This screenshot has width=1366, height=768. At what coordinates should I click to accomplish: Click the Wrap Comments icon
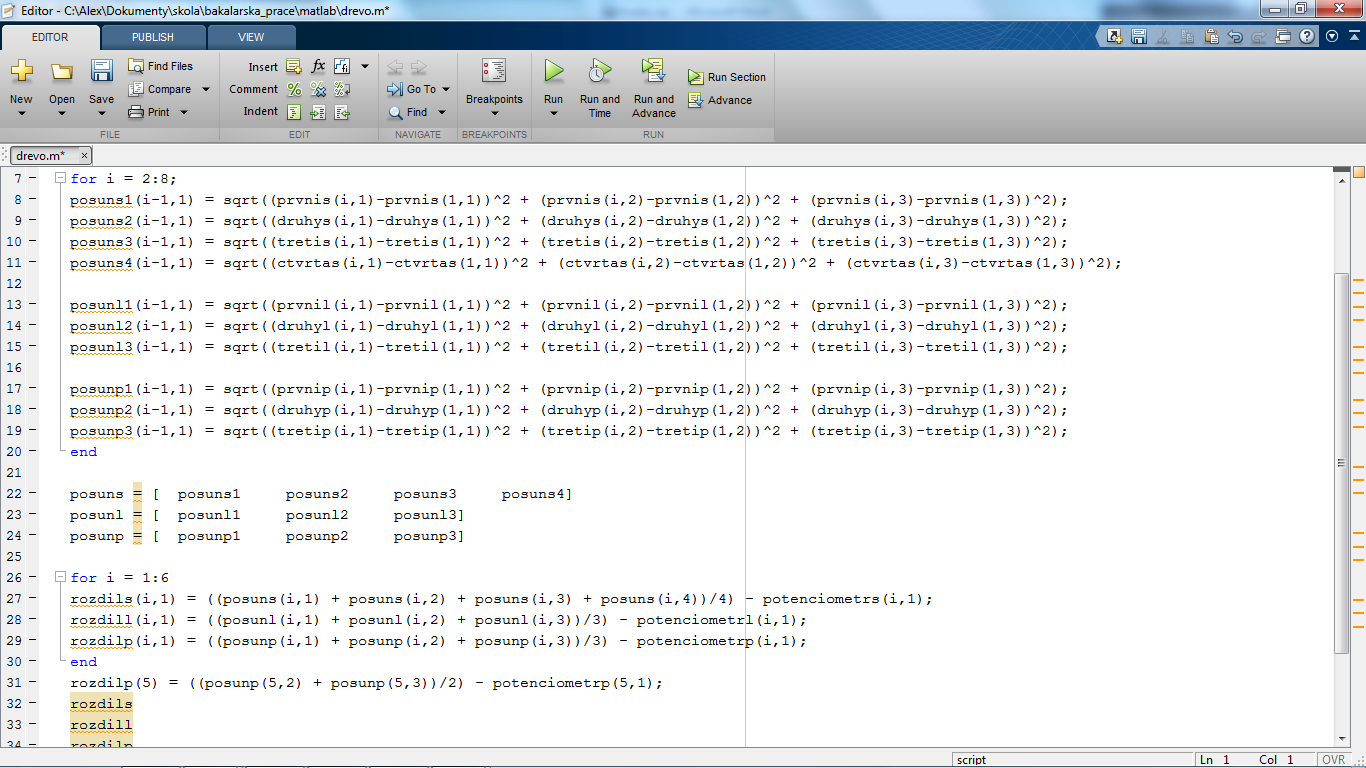[342, 89]
